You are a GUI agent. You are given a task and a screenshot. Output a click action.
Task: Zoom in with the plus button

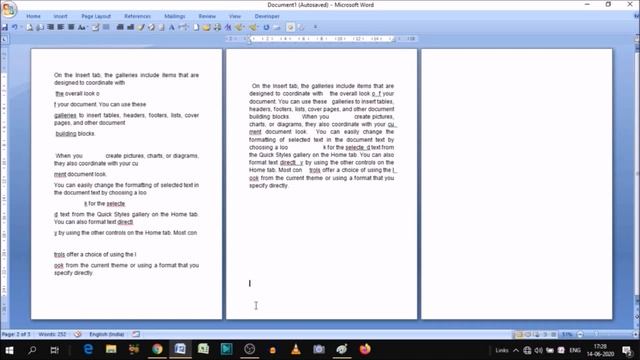point(635,335)
